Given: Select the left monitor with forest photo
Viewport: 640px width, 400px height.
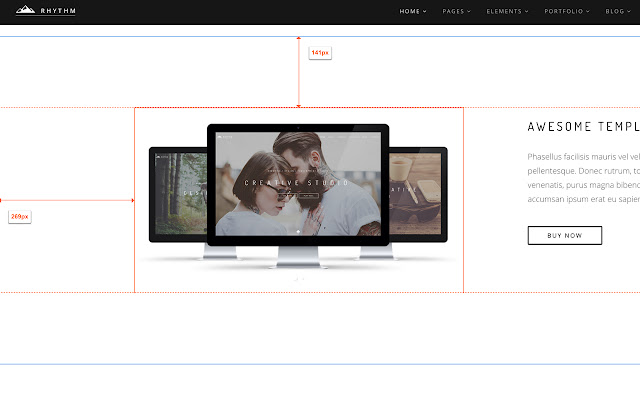Looking at the screenshot, I should (177, 193).
